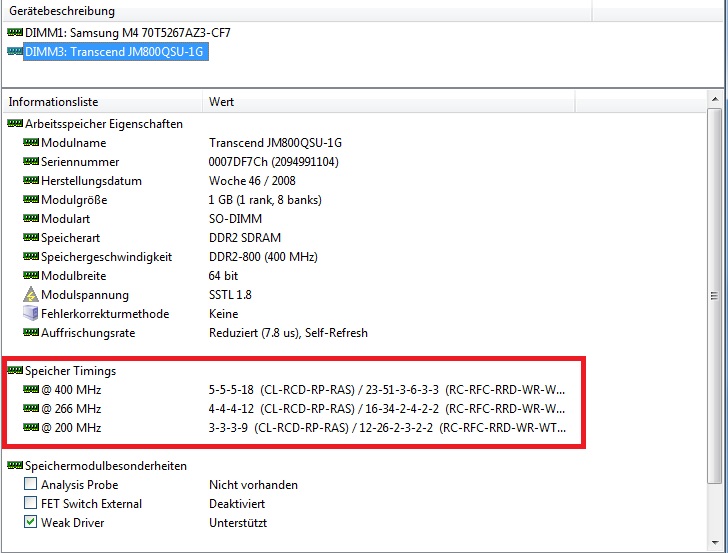The width and height of the screenshot is (728, 553).
Task: Select the Auffrischungsrate label
Action: click(88, 333)
